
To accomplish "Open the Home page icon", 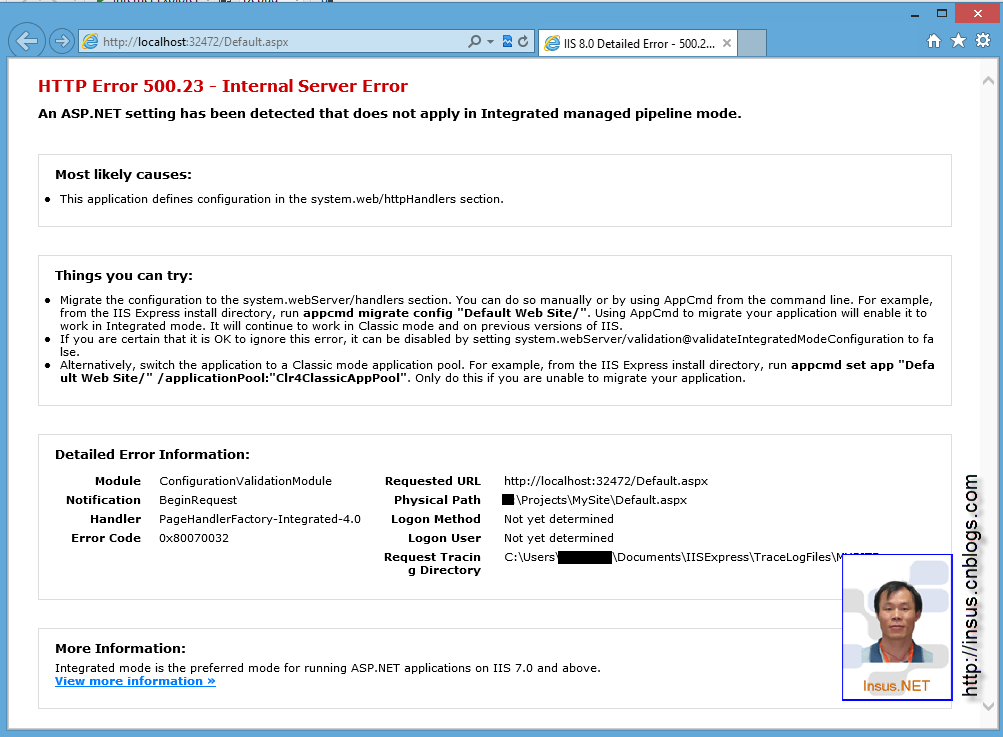I will tap(934, 41).
